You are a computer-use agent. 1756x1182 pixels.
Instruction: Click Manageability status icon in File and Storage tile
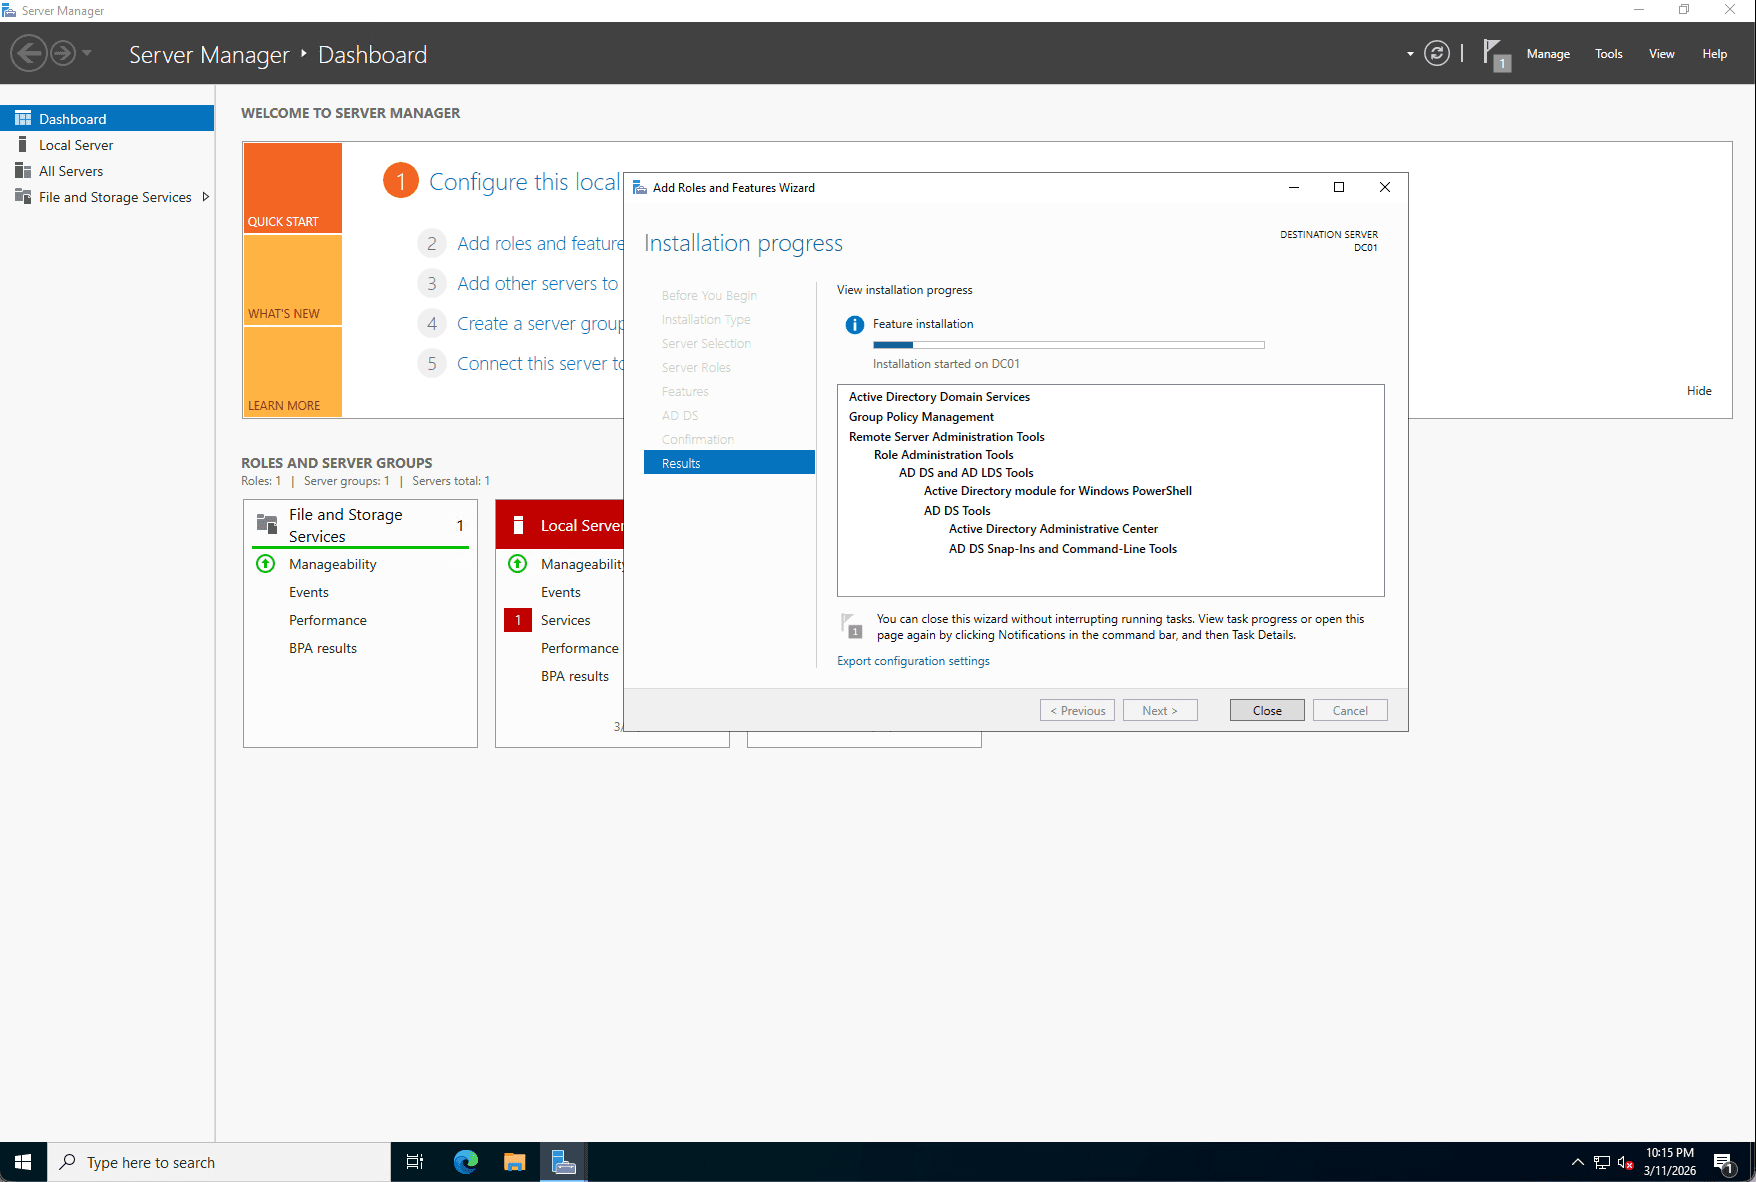click(x=266, y=564)
